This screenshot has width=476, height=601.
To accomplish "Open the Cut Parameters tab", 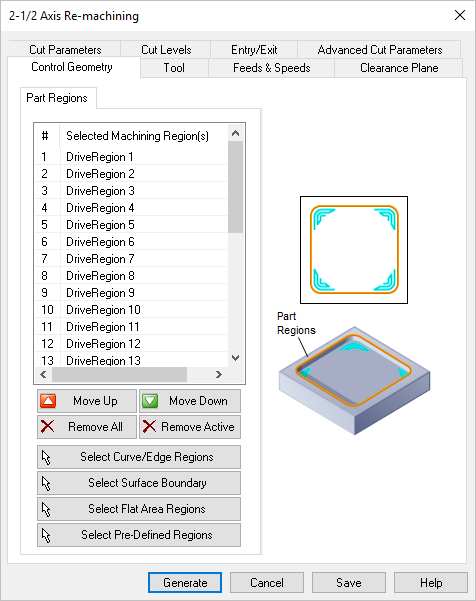I will tap(65, 49).
